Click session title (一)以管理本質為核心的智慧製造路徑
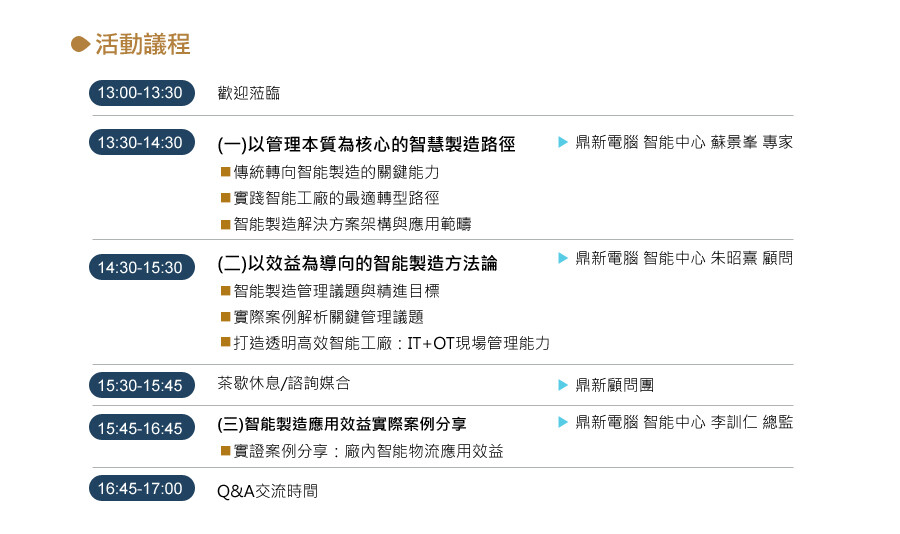 [366, 144]
